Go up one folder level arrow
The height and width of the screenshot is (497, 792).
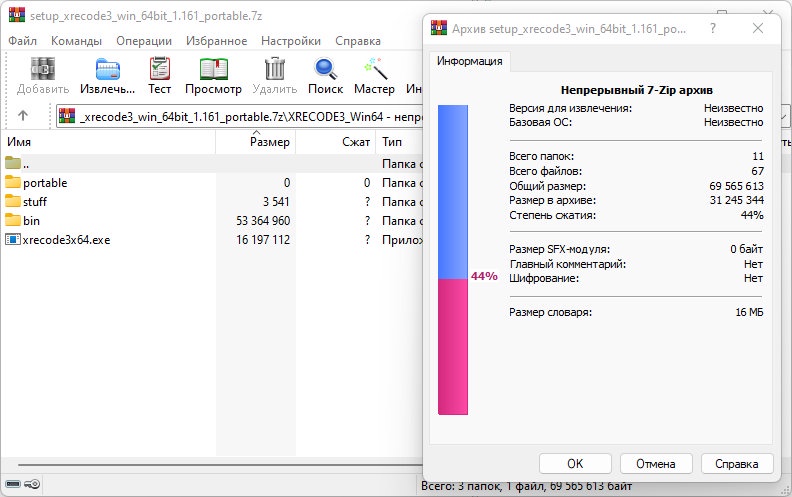(x=23, y=116)
